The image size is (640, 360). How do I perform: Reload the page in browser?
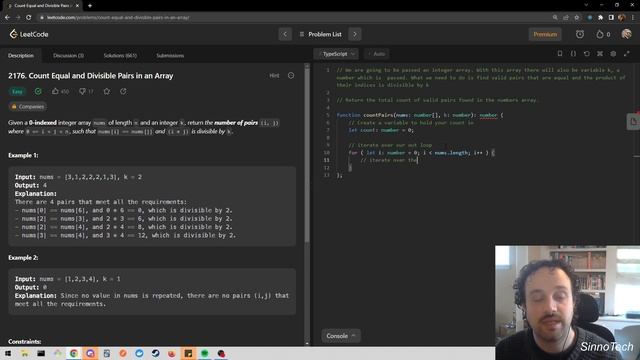[29, 18]
